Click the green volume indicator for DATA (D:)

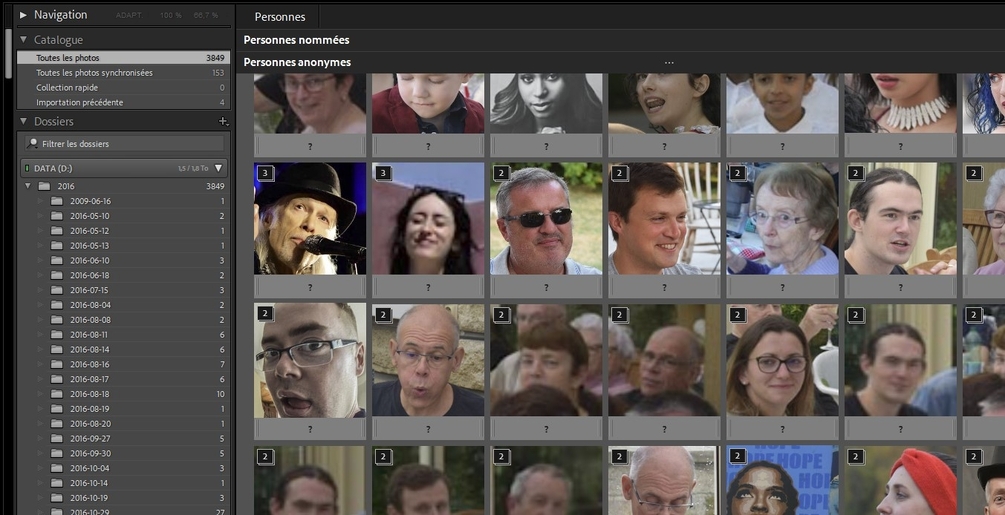[x=26, y=168]
